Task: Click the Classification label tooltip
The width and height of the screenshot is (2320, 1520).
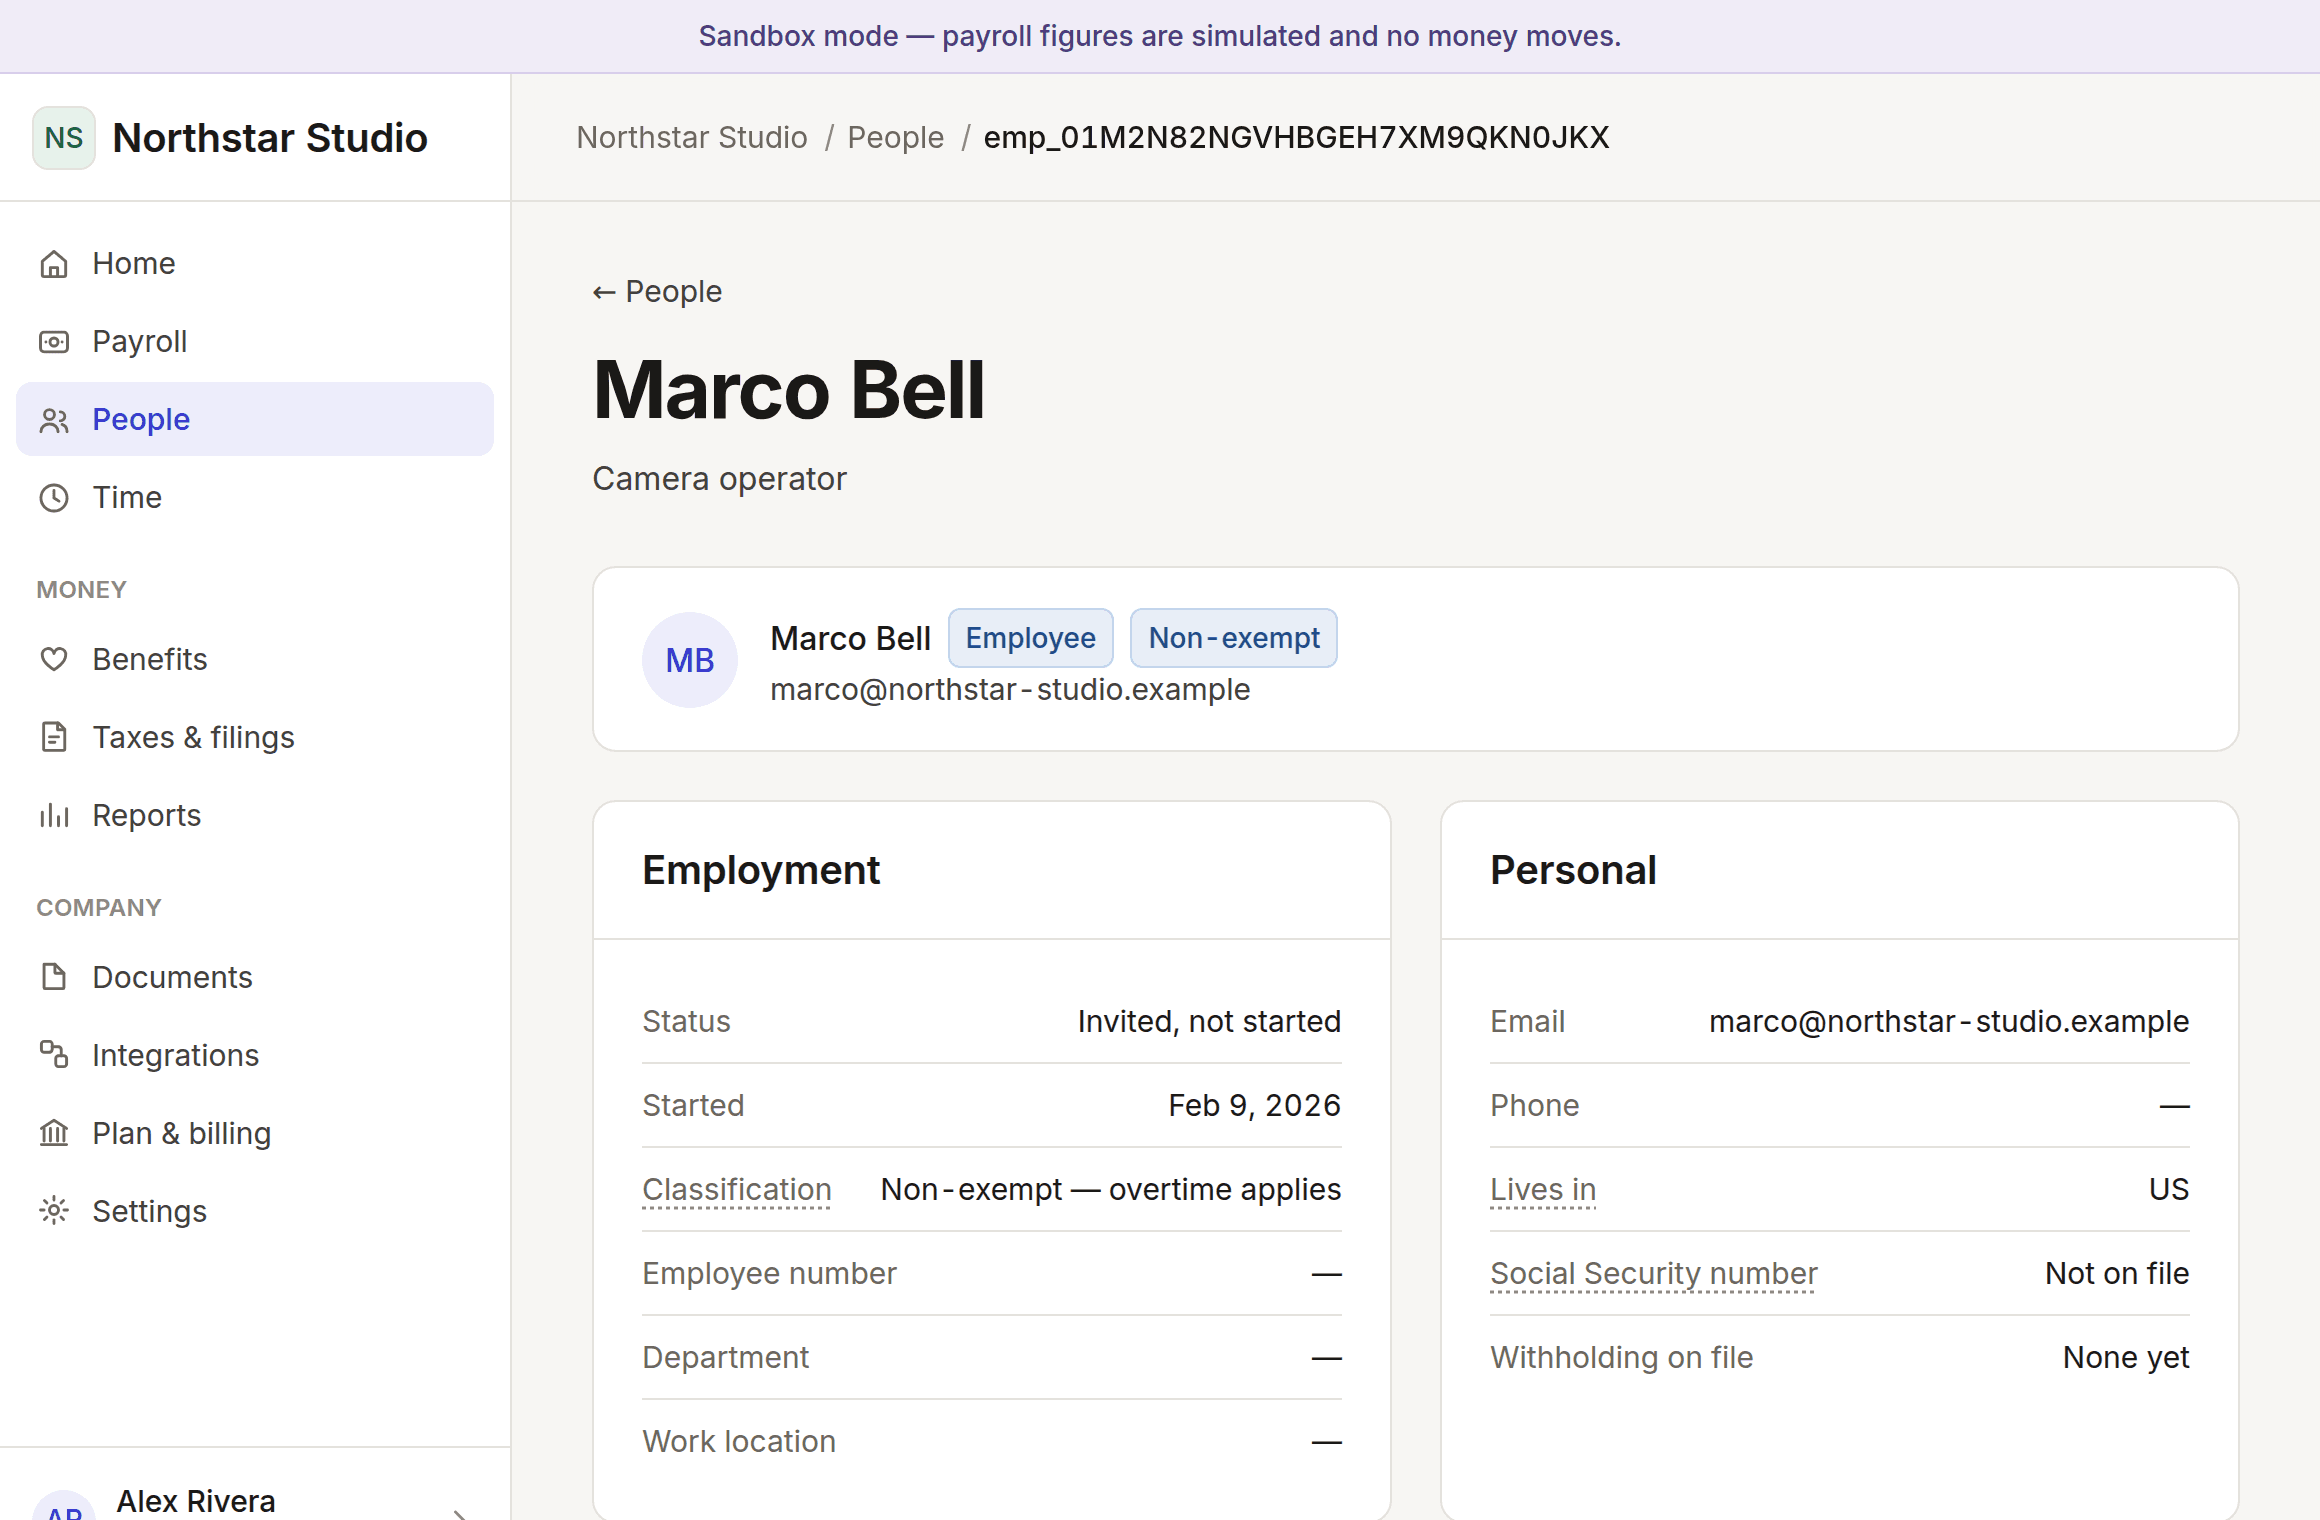Action: pyautogui.click(x=737, y=1190)
